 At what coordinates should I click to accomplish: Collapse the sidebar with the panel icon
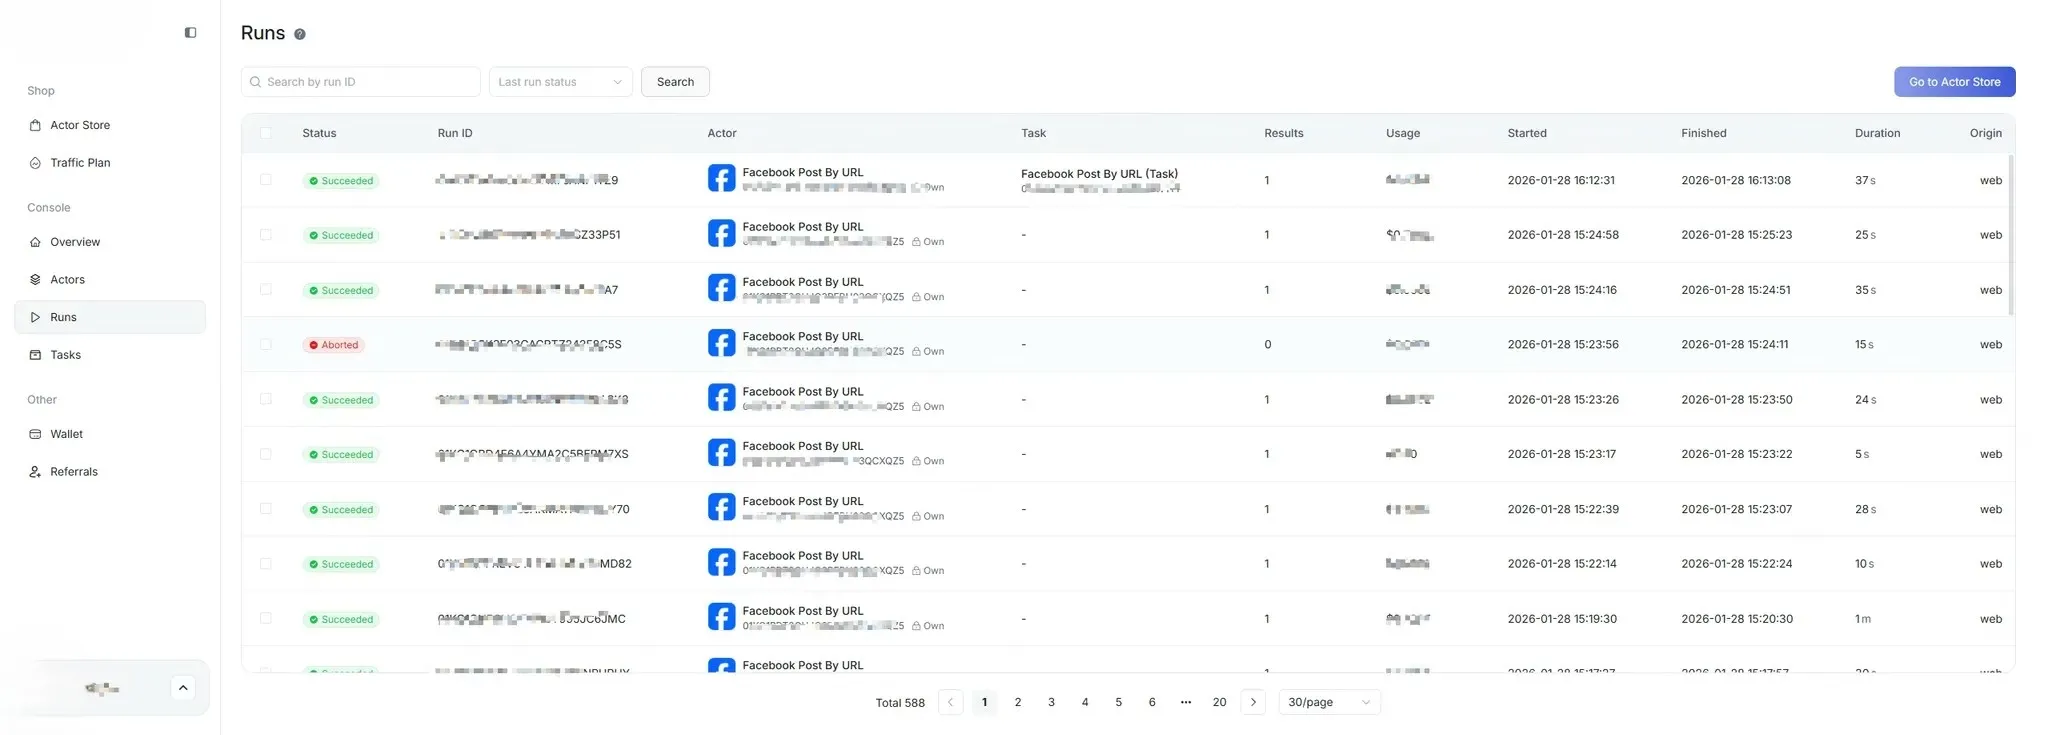tap(190, 33)
